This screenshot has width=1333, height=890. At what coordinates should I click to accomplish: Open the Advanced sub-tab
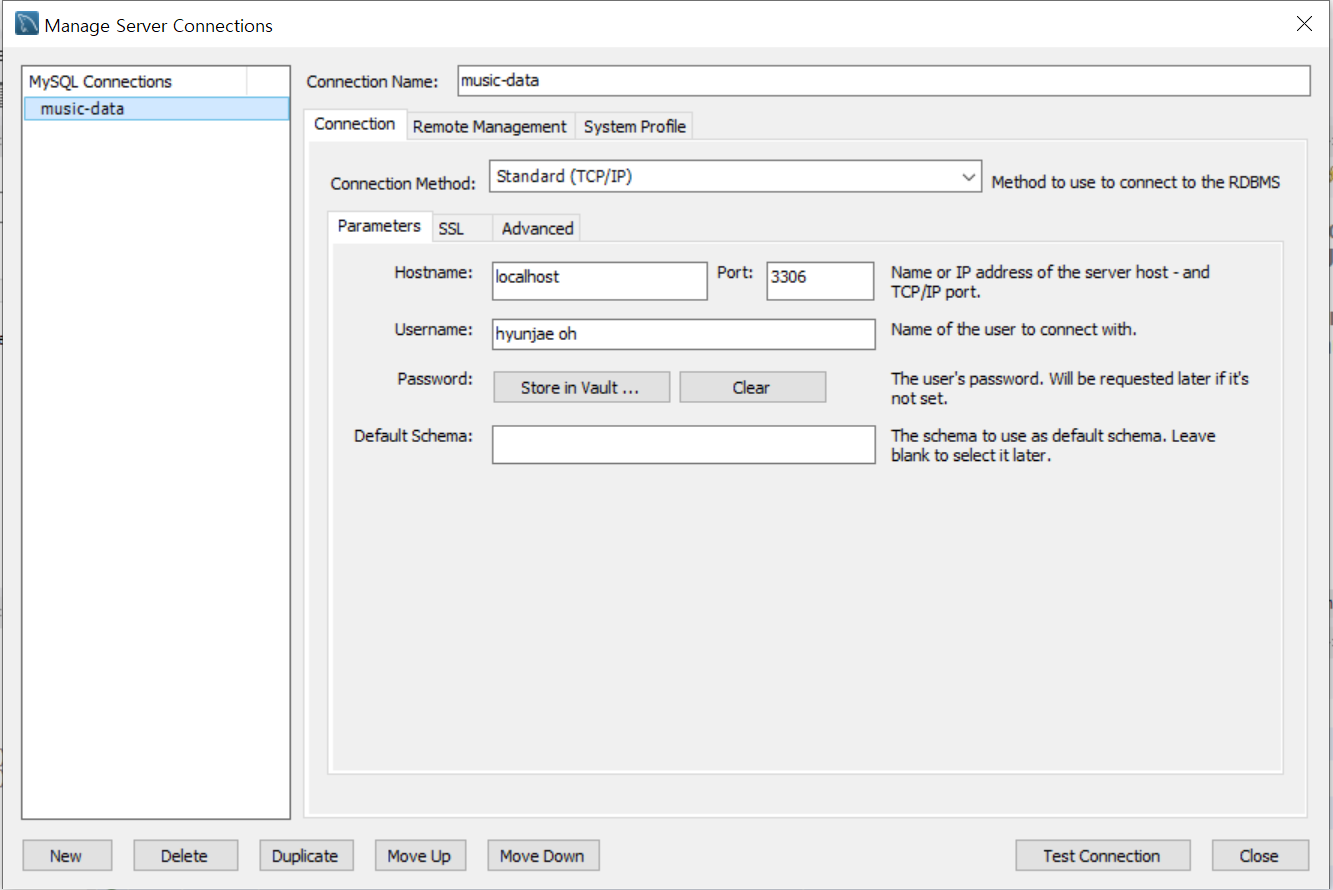(x=538, y=229)
